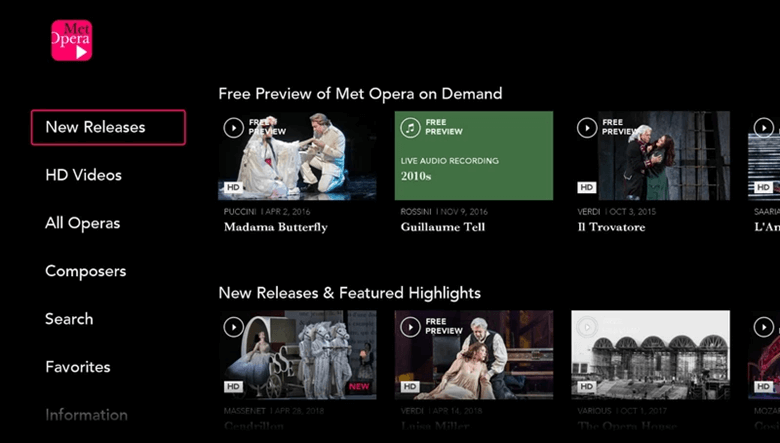Open Information menu item
The image size is (780, 443).
click(86, 414)
